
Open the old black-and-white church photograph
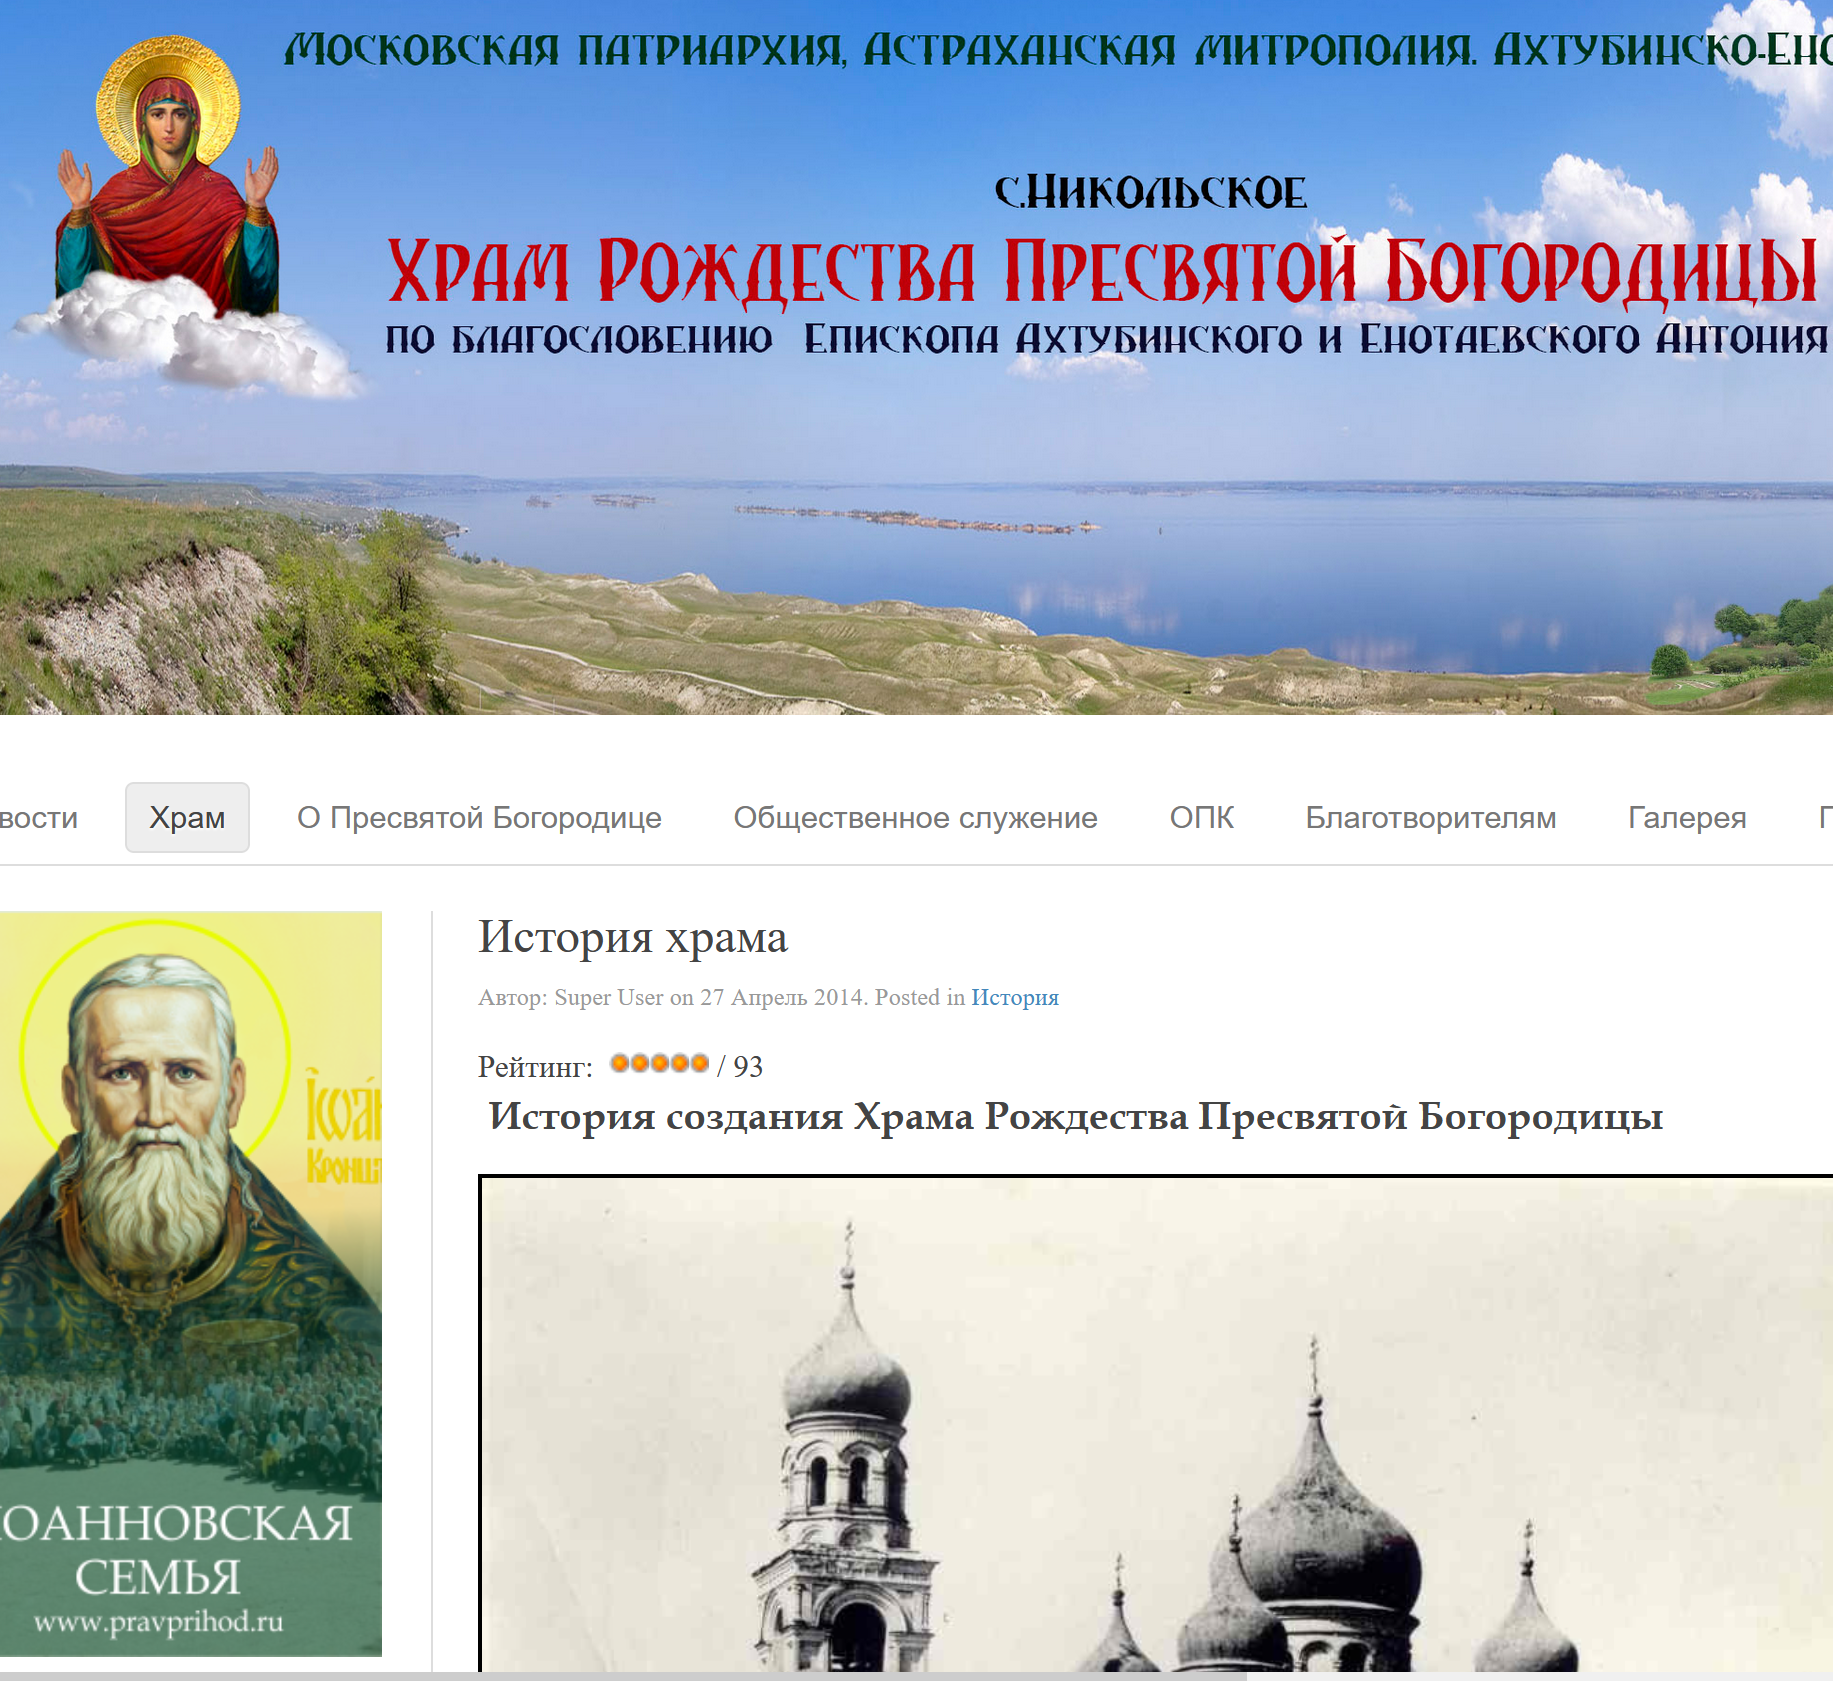1155,1423
